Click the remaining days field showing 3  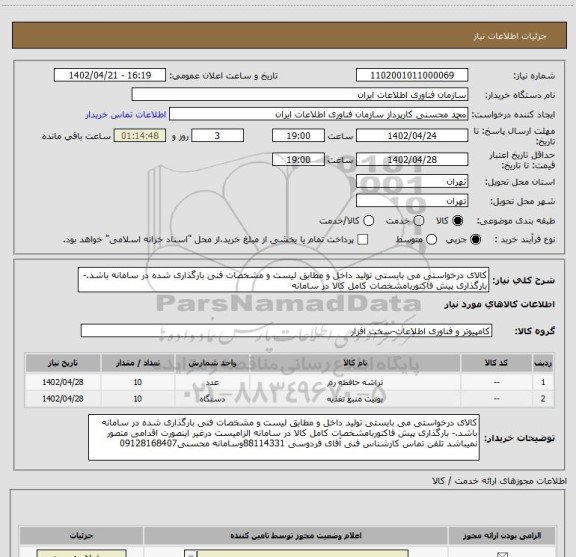click(217, 136)
